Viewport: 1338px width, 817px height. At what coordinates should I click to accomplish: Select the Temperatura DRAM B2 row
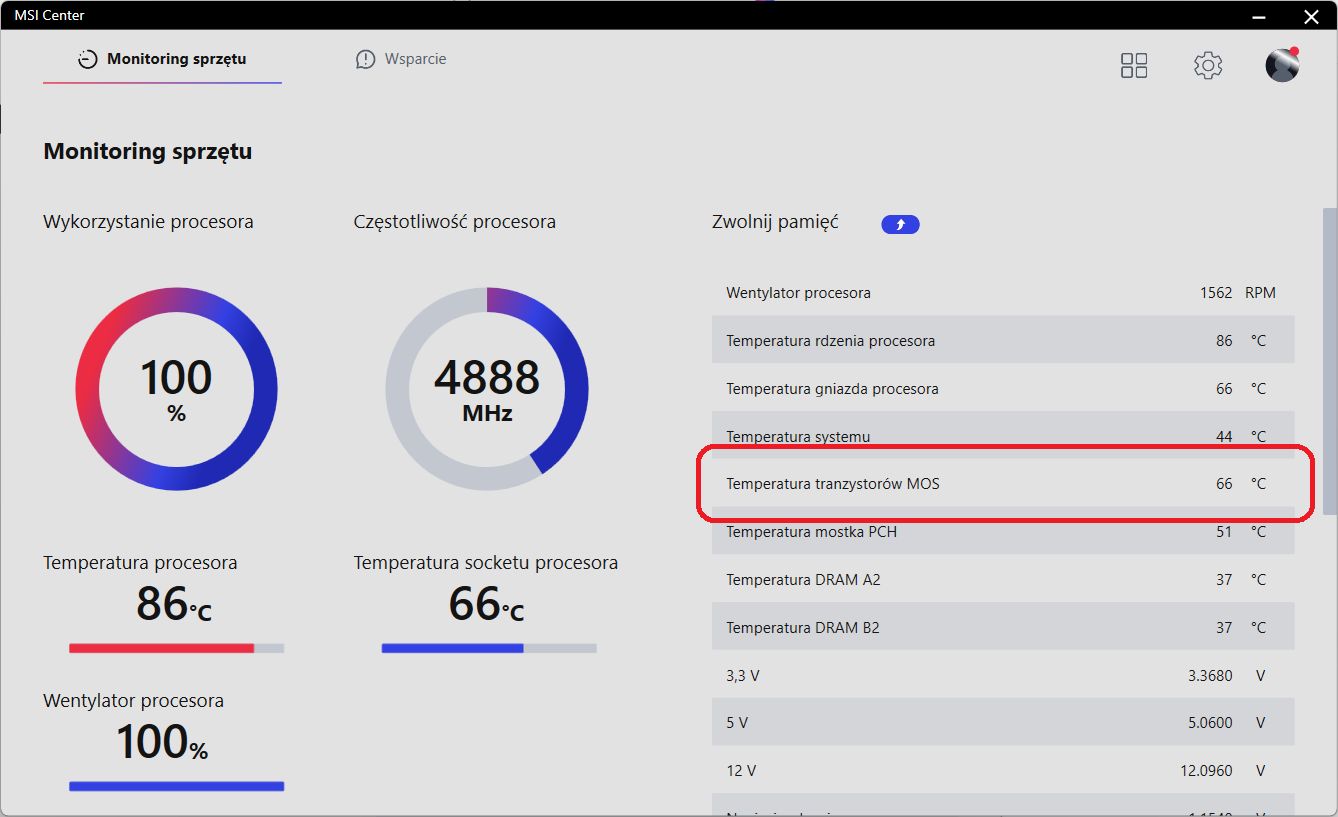(1003, 628)
